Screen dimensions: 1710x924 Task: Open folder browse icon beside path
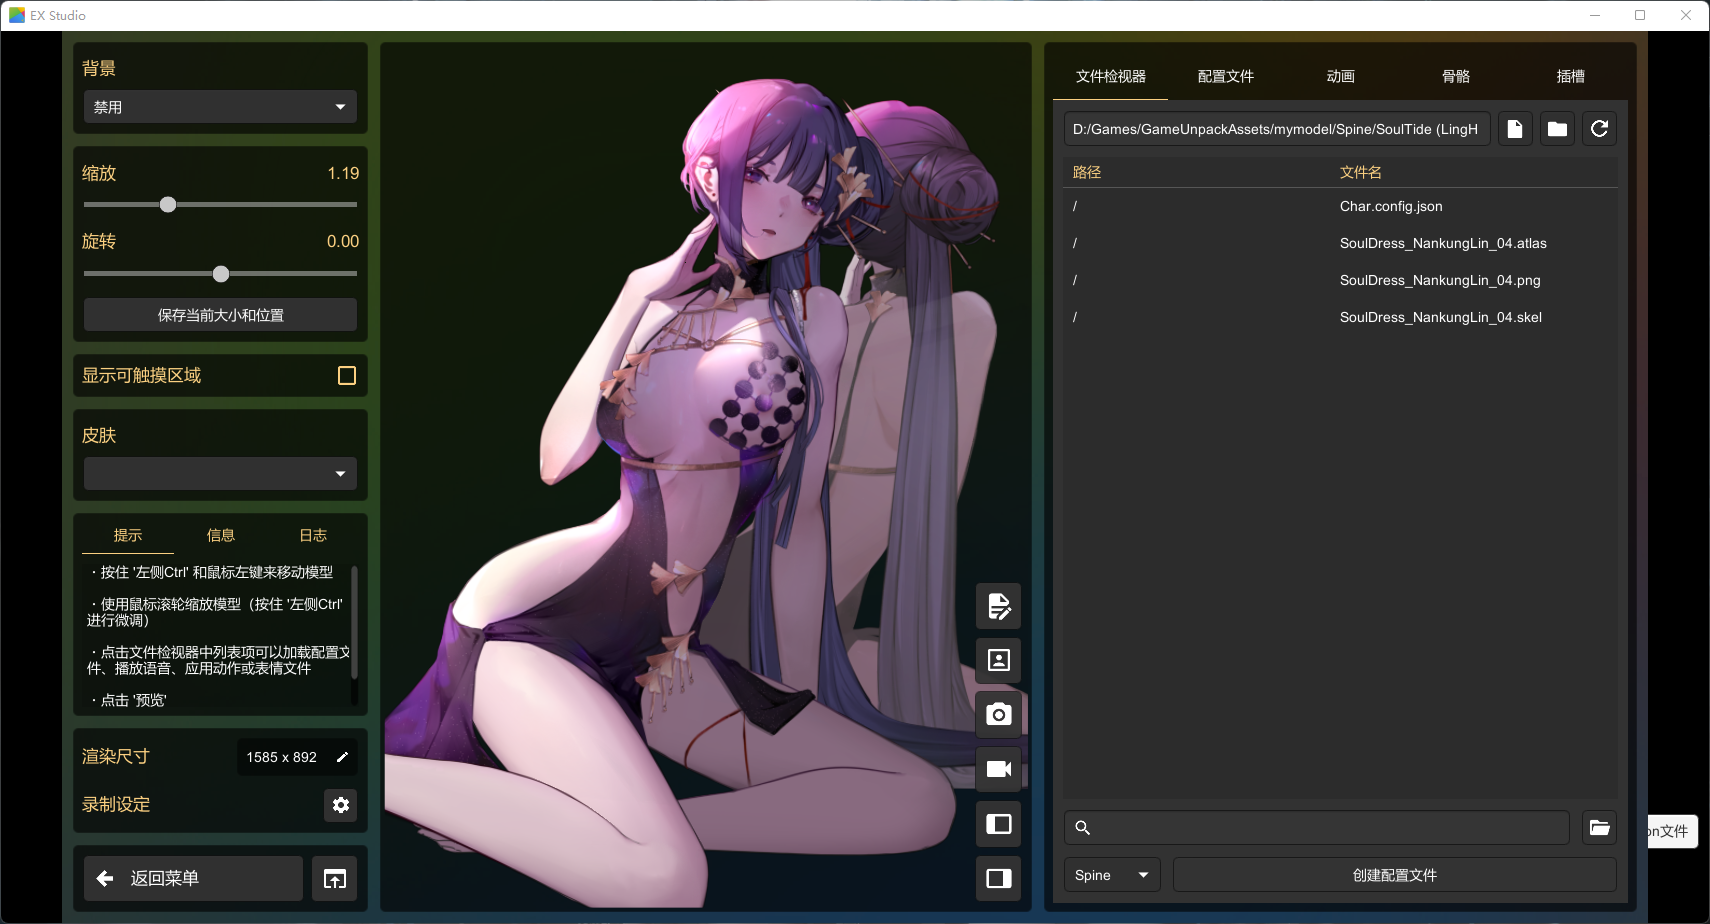tap(1557, 129)
